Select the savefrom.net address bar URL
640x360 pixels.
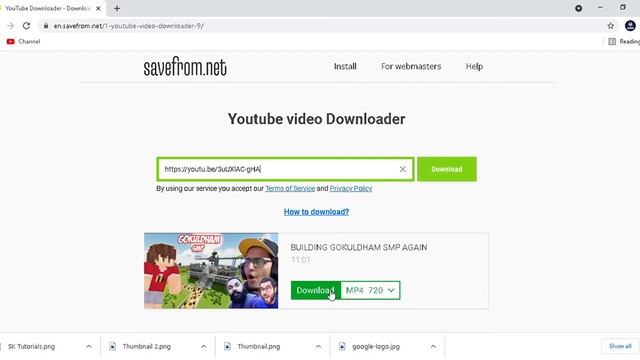pos(129,26)
